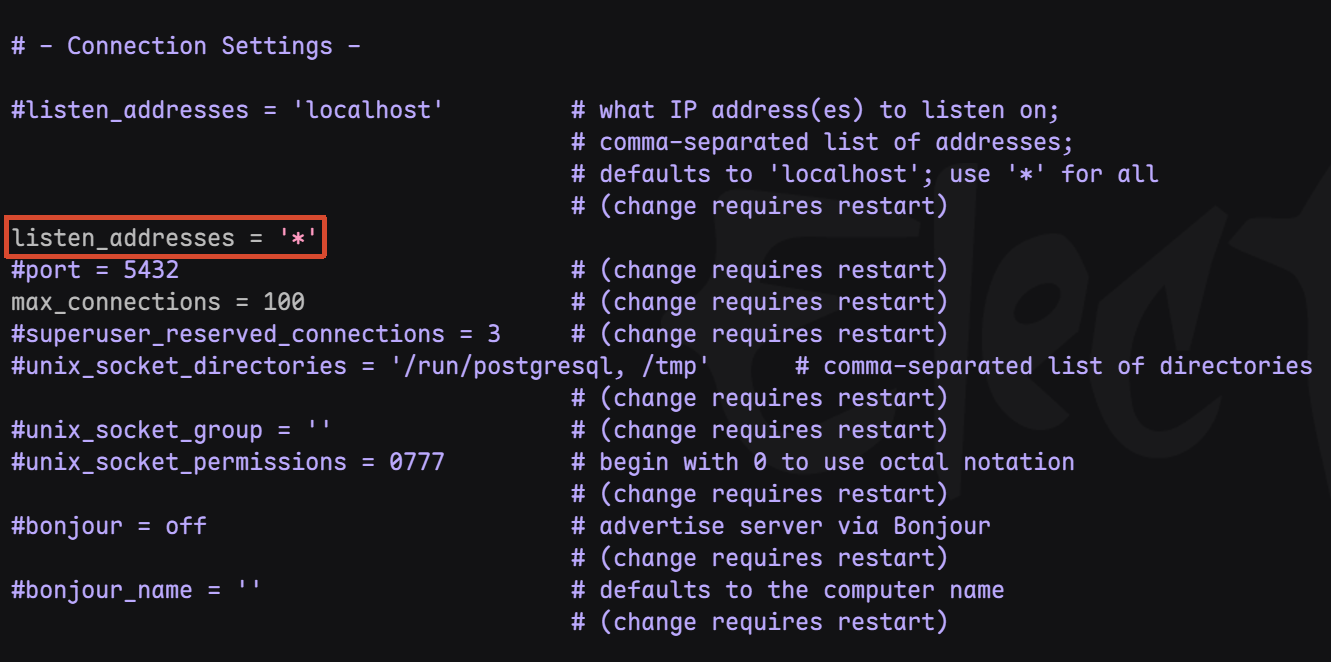1331x662 pixels.
Task: Click the asterisk inside the listen_addresses quotes
Action: [298, 239]
